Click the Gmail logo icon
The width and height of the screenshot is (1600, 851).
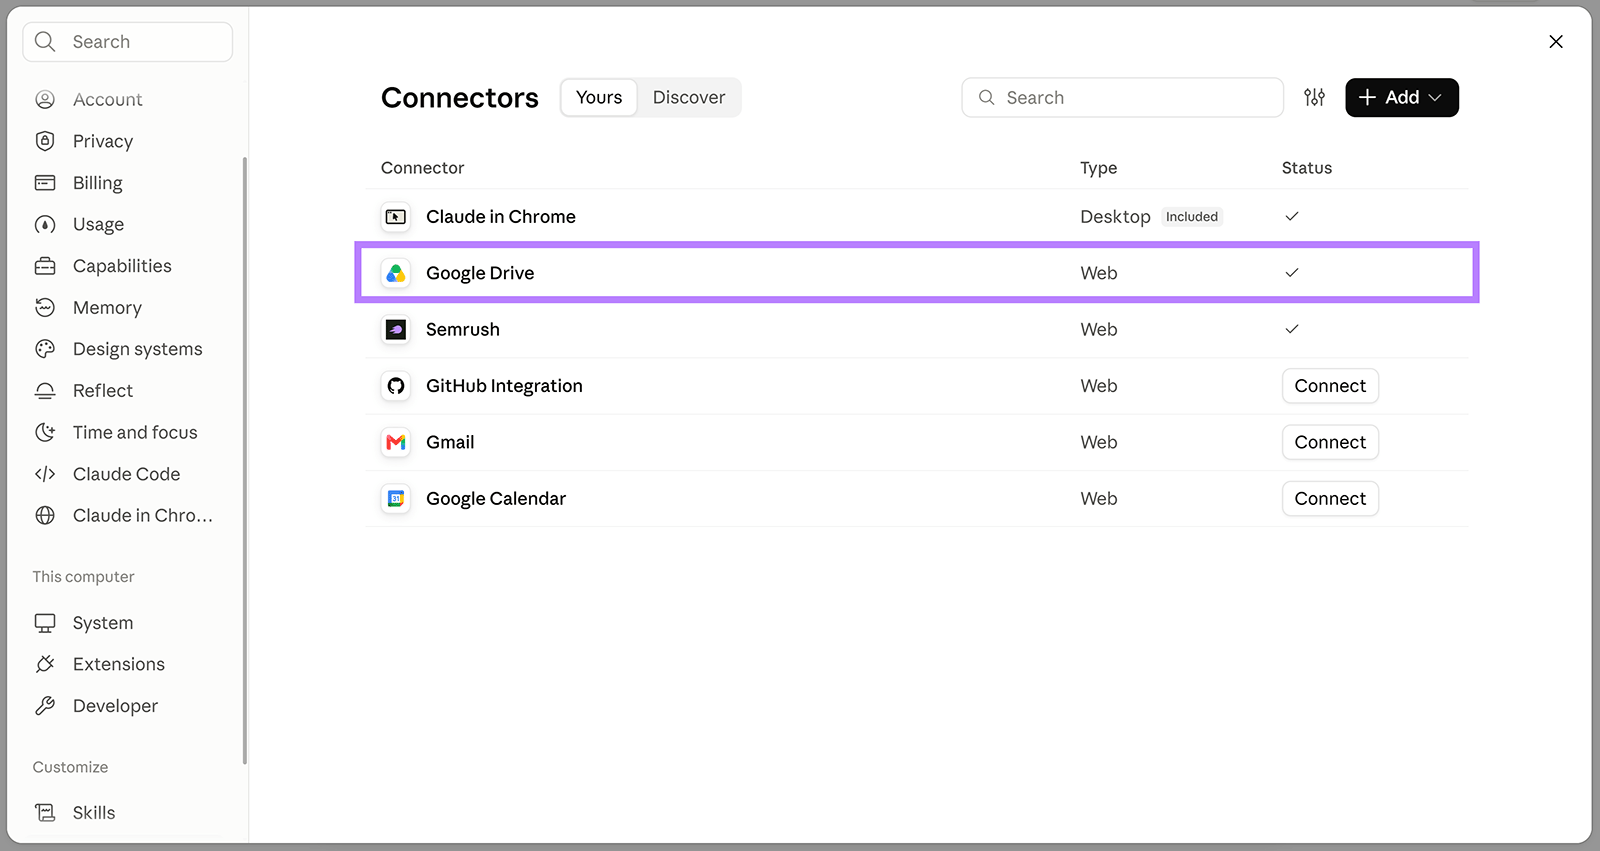(396, 442)
